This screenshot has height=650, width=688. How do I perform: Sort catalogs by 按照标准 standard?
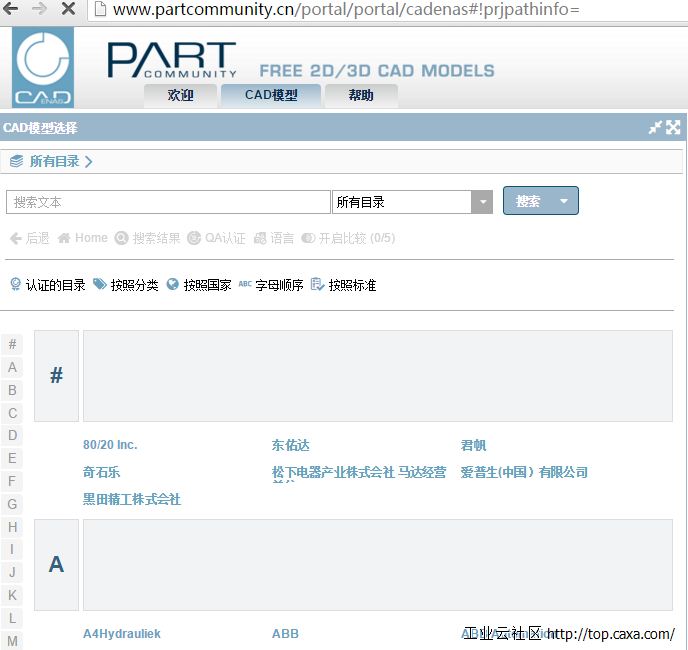(x=343, y=285)
